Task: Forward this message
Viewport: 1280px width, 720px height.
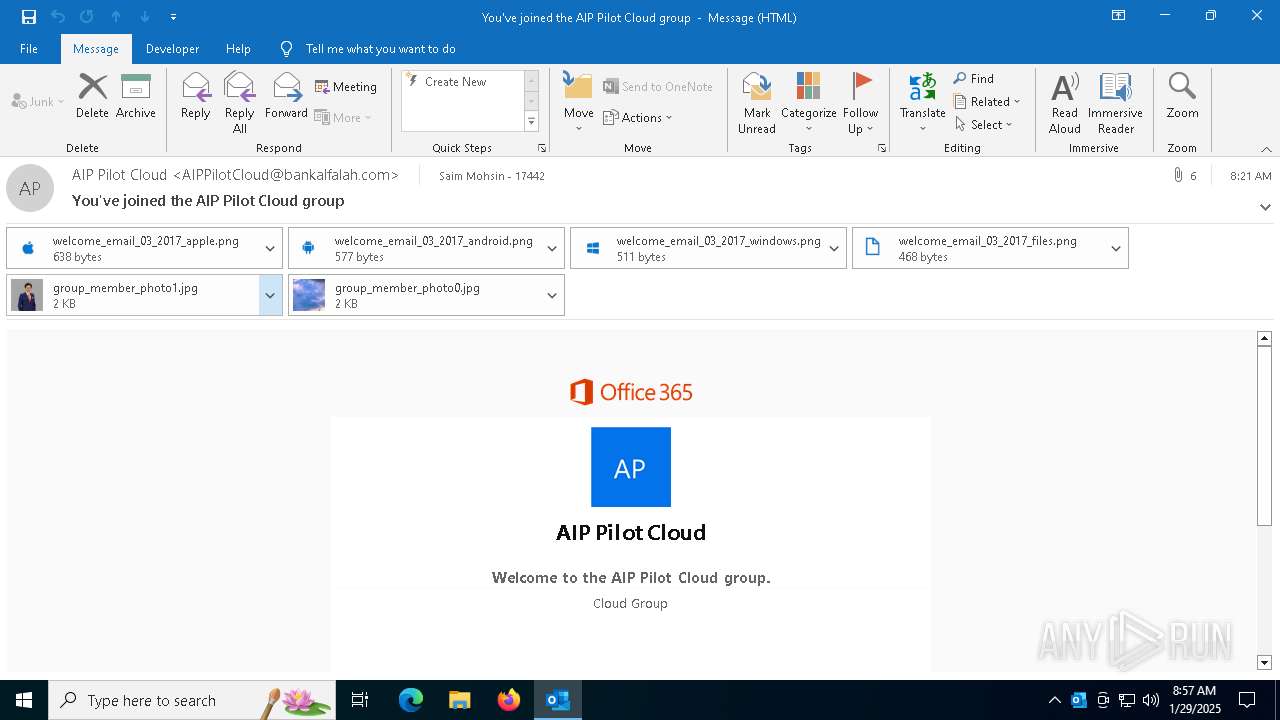Action: click(287, 97)
